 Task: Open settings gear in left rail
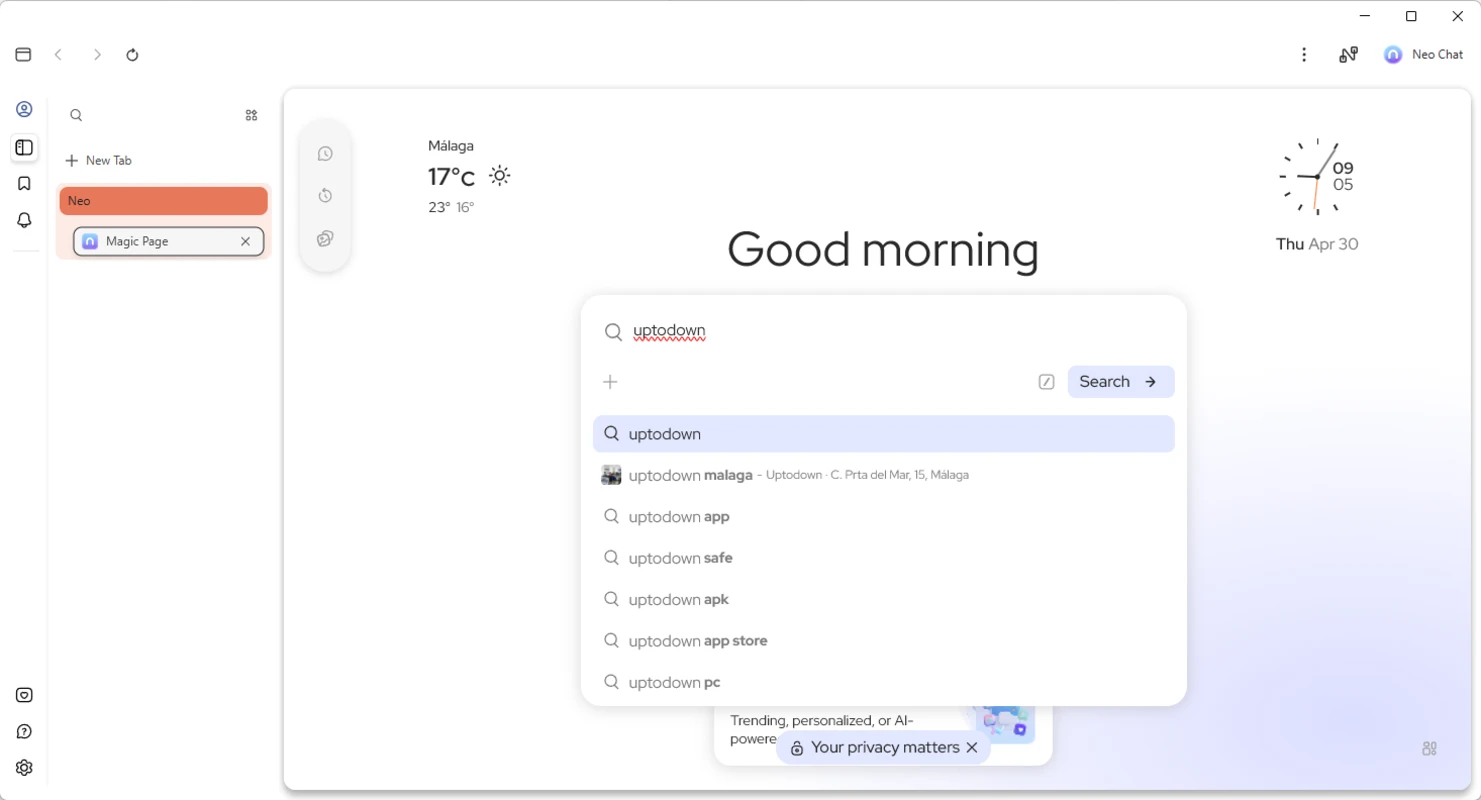[x=25, y=768]
